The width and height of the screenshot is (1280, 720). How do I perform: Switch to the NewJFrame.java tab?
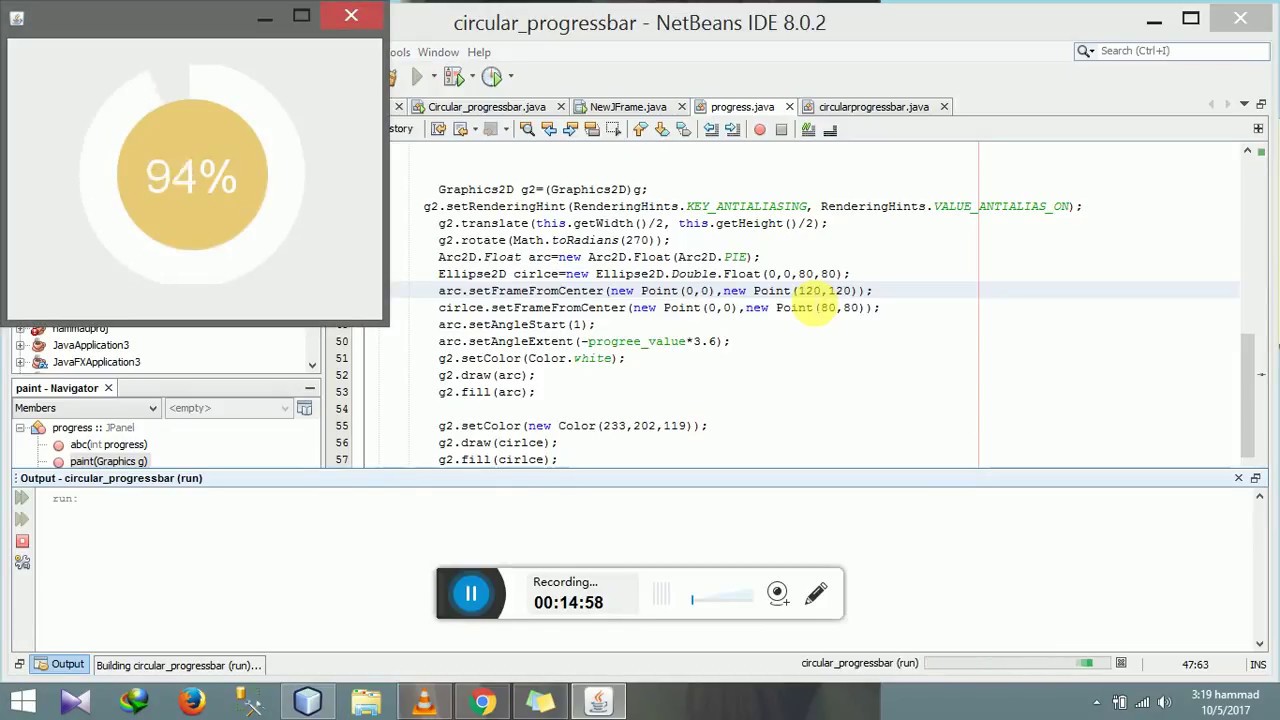(628, 107)
